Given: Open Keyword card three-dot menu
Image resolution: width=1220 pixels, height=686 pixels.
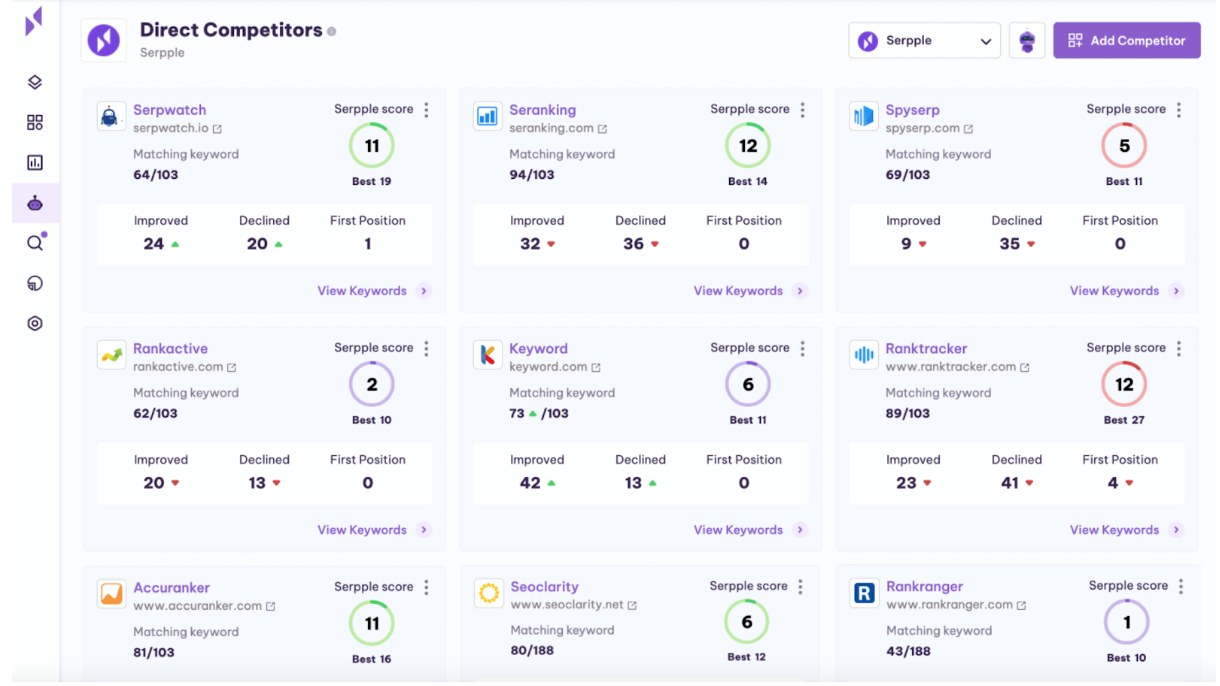Looking at the screenshot, I should (x=803, y=349).
